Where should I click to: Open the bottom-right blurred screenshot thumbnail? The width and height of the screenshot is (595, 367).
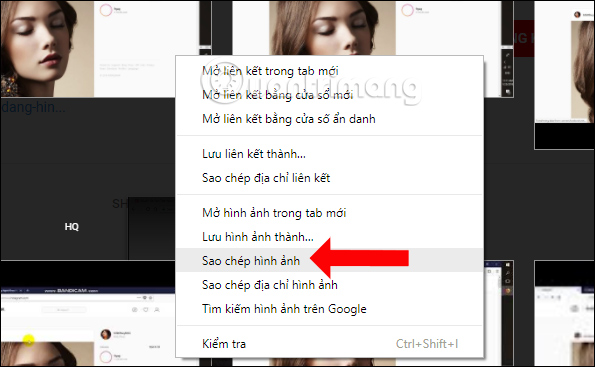pyautogui.click(x=565, y=313)
